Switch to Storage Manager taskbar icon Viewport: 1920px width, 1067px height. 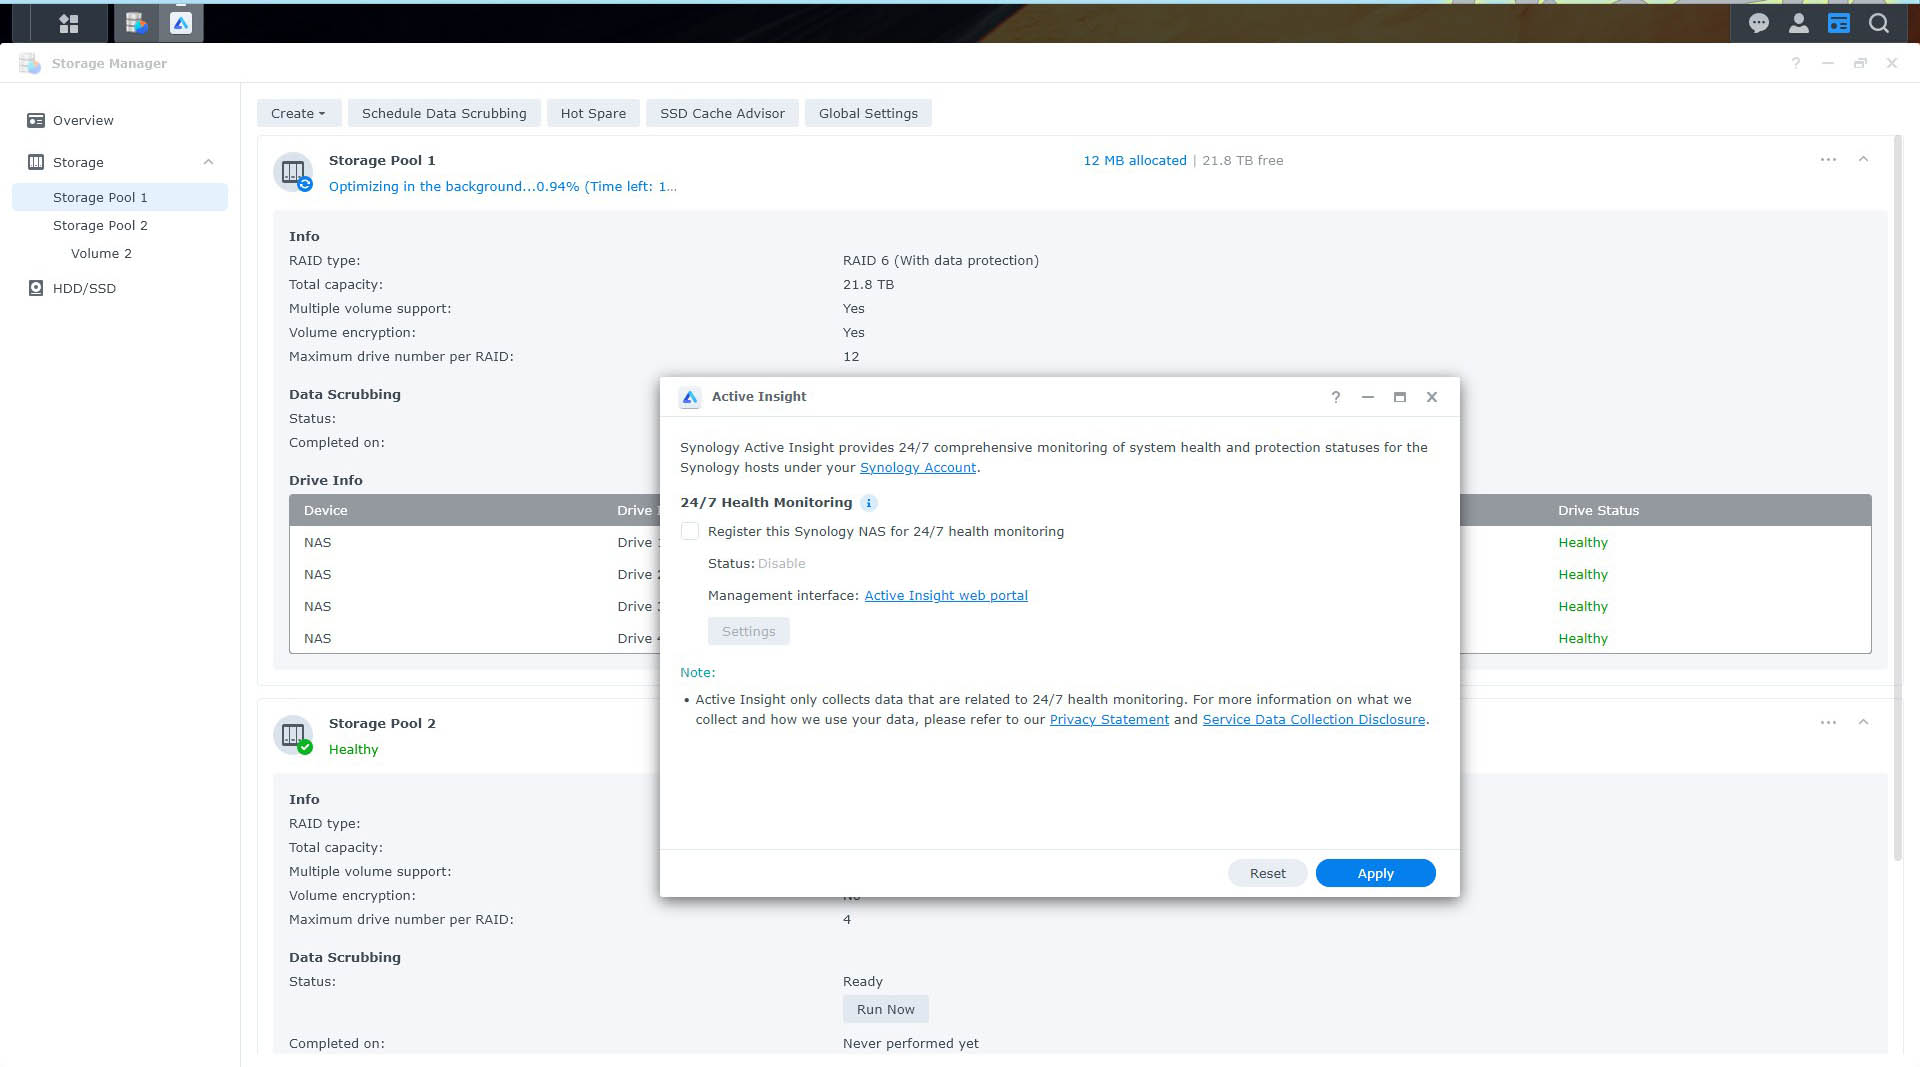tap(136, 23)
